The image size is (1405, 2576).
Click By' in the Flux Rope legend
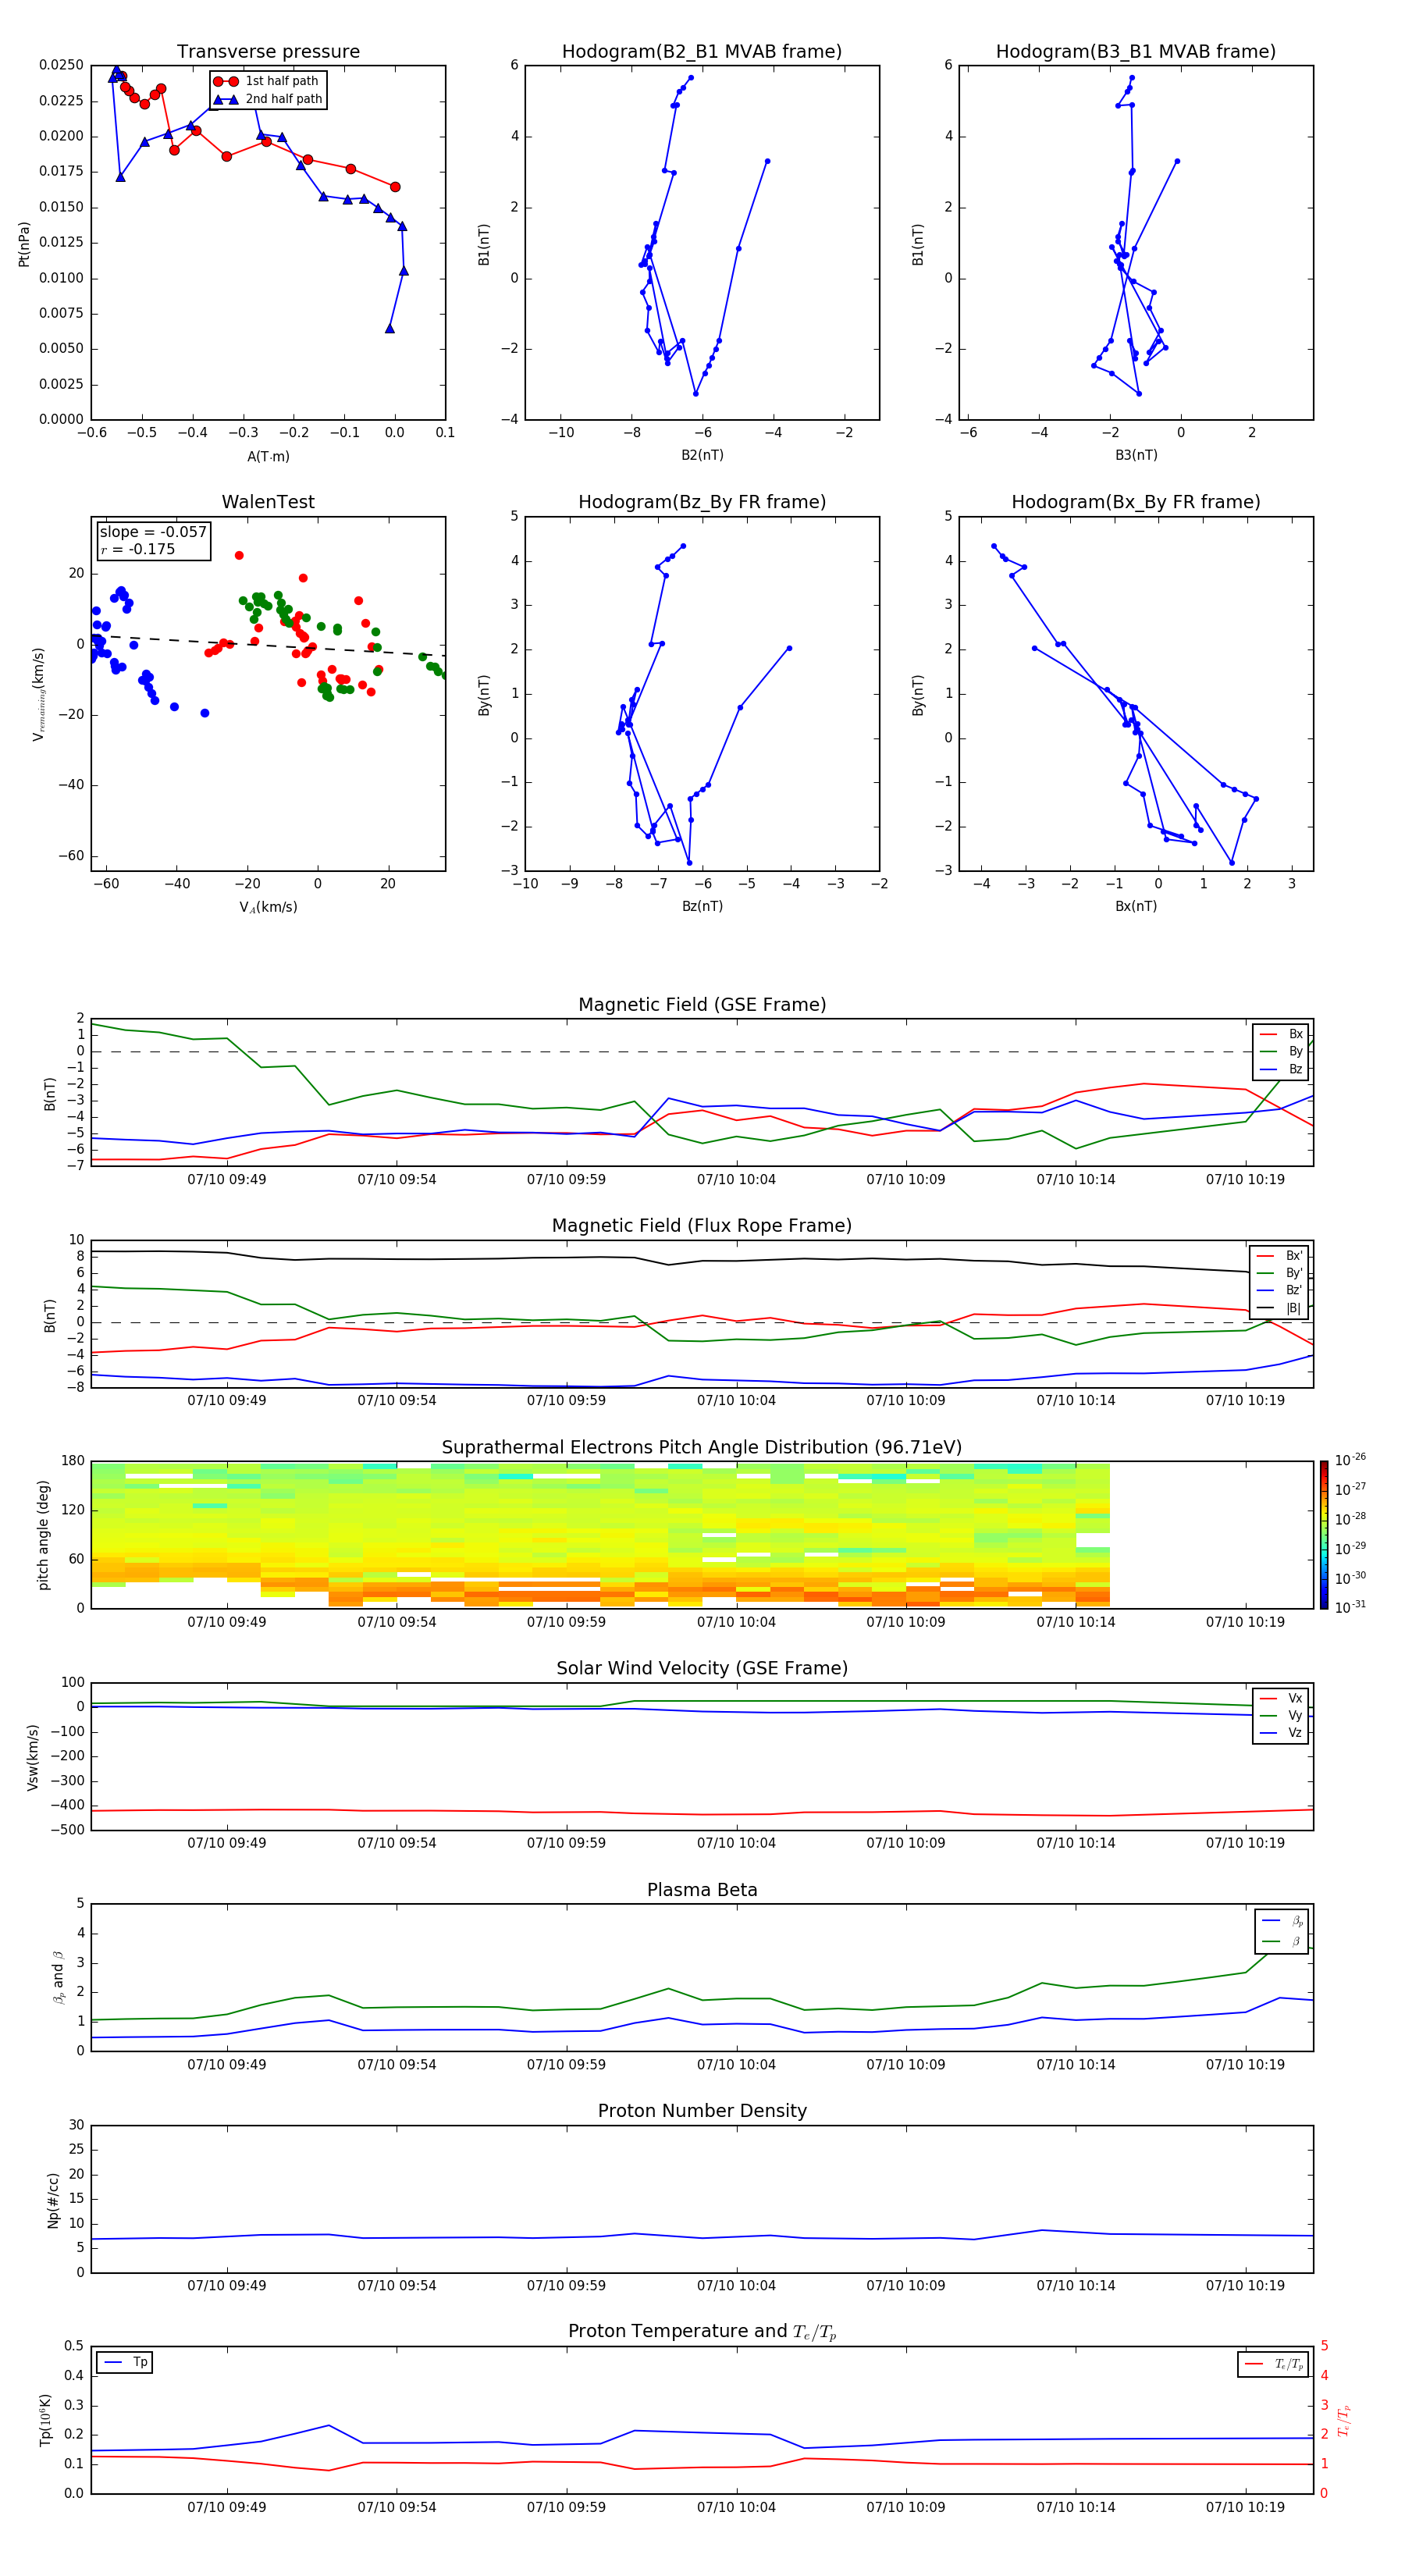click(1280, 1273)
